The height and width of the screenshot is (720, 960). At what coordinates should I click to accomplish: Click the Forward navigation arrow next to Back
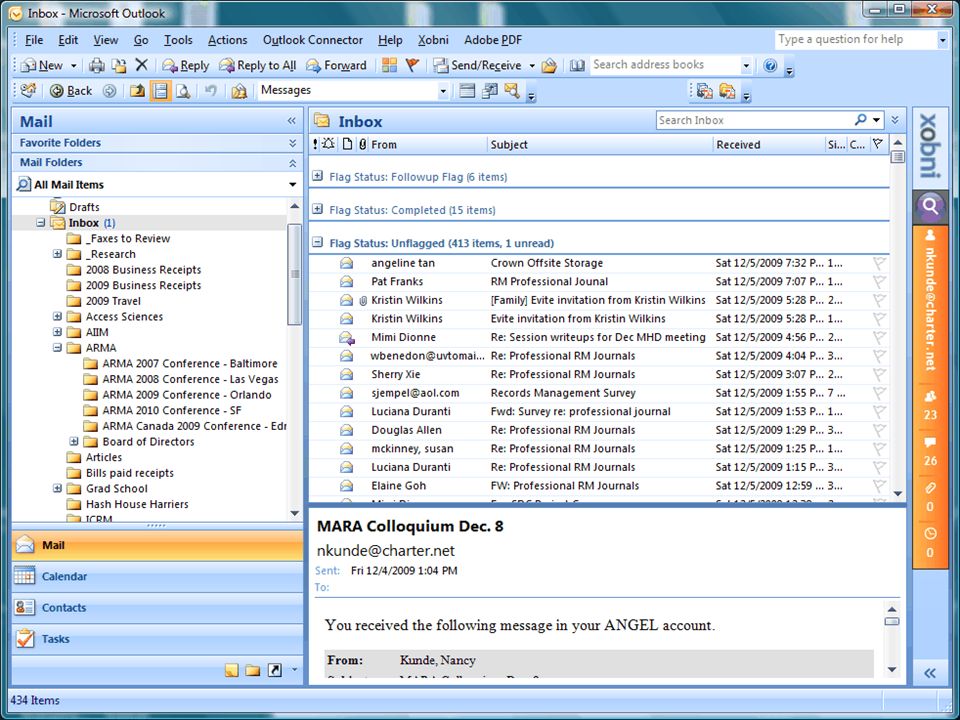109,91
